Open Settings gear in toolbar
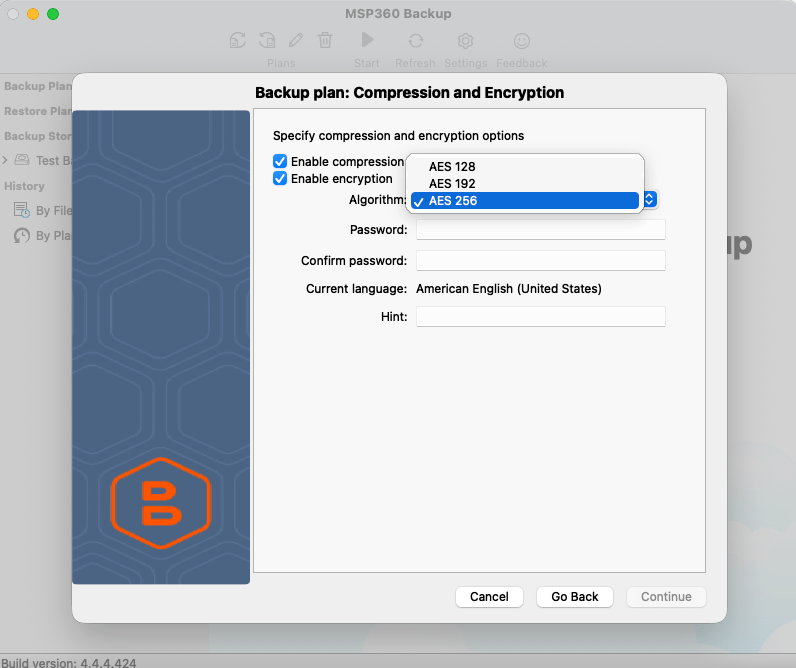 tap(465, 40)
